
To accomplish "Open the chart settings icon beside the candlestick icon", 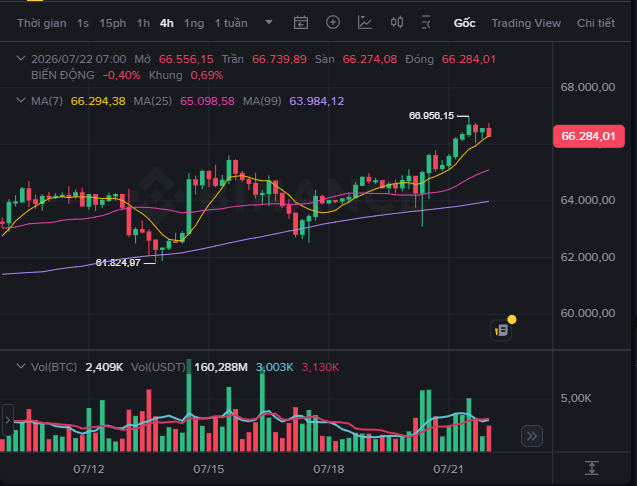I will 426,23.
